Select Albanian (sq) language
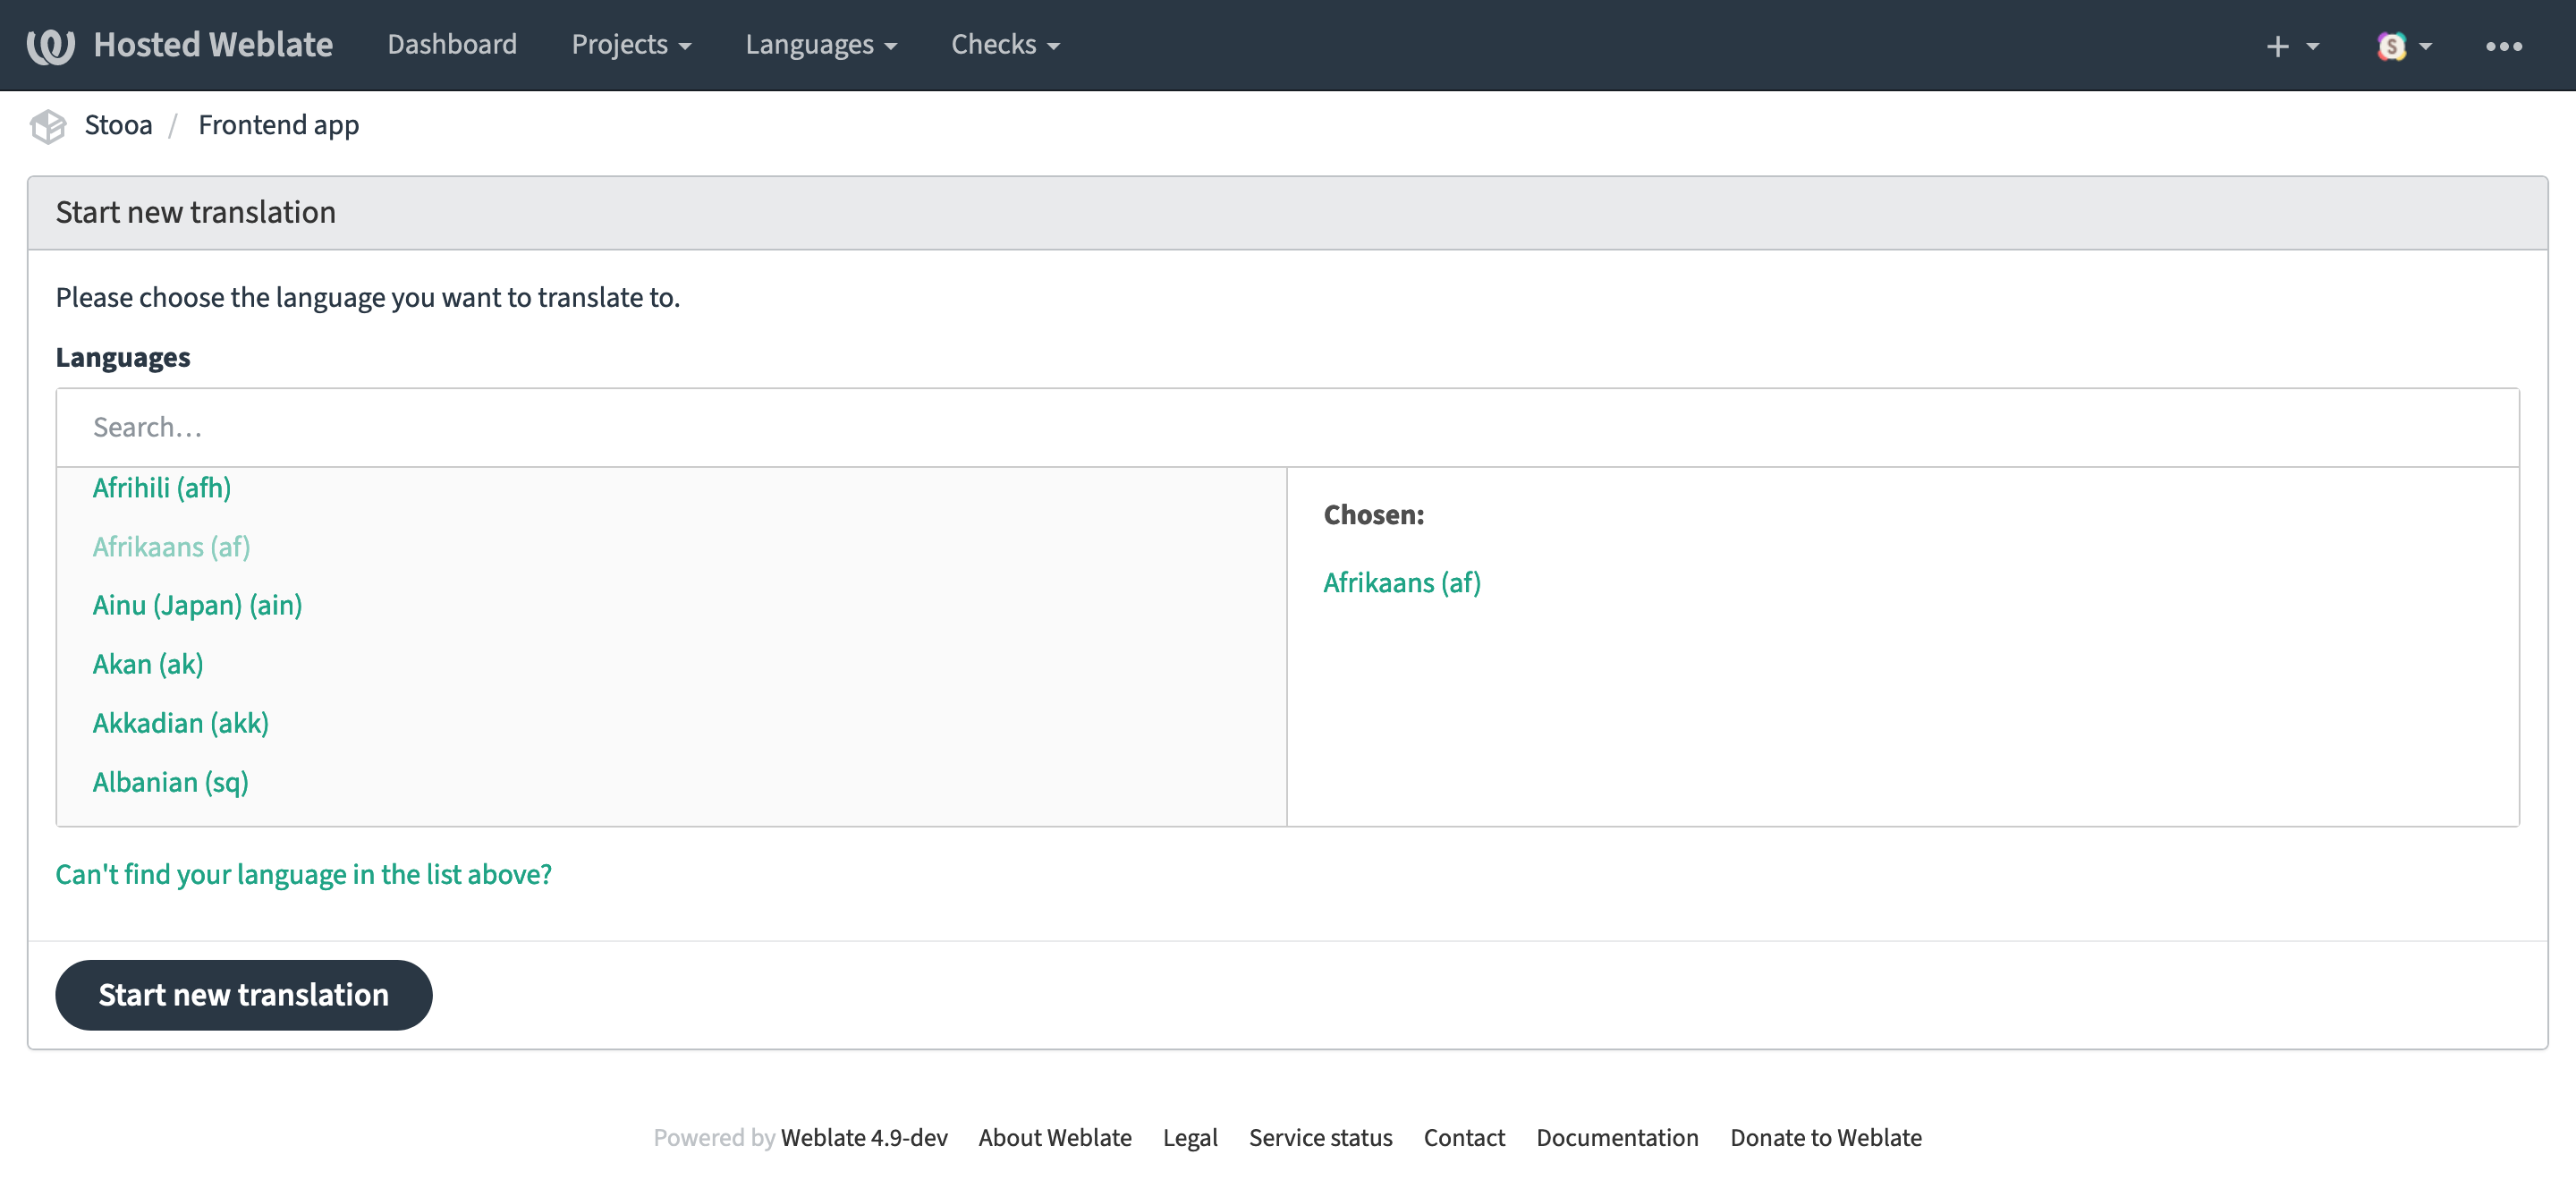The height and width of the screenshot is (1197, 2576). (x=170, y=782)
